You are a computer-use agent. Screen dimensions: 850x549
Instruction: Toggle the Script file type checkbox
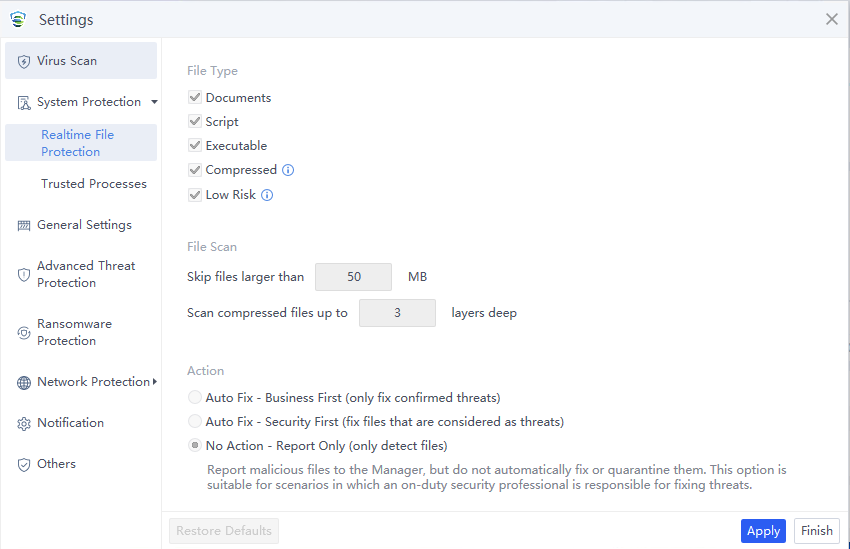[195, 122]
